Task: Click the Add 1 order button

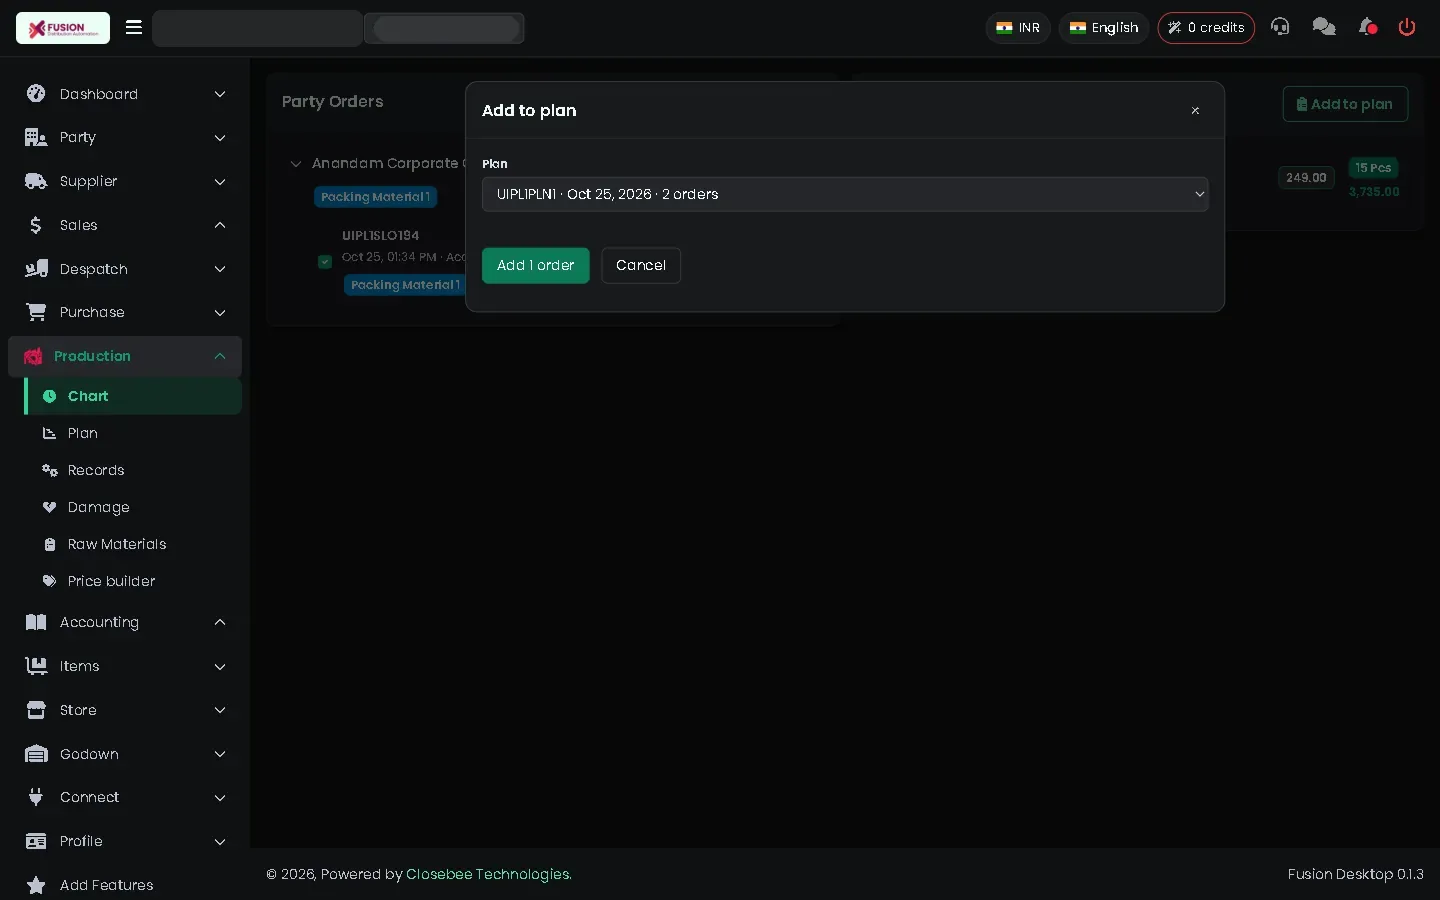Action: [x=536, y=265]
